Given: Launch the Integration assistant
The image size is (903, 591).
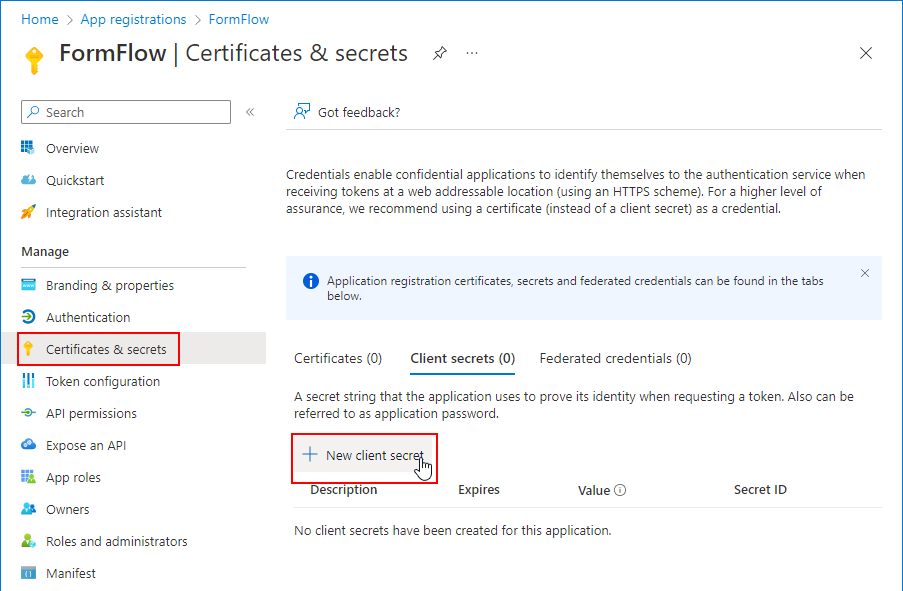Looking at the screenshot, I should coord(103,212).
